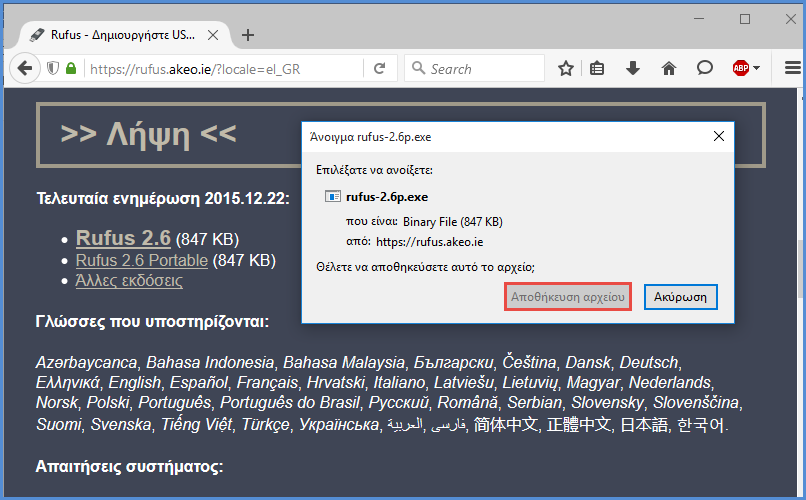This screenshot has width=806, height=500.
Task: Go to the home page icon
Action: point(669,68)
